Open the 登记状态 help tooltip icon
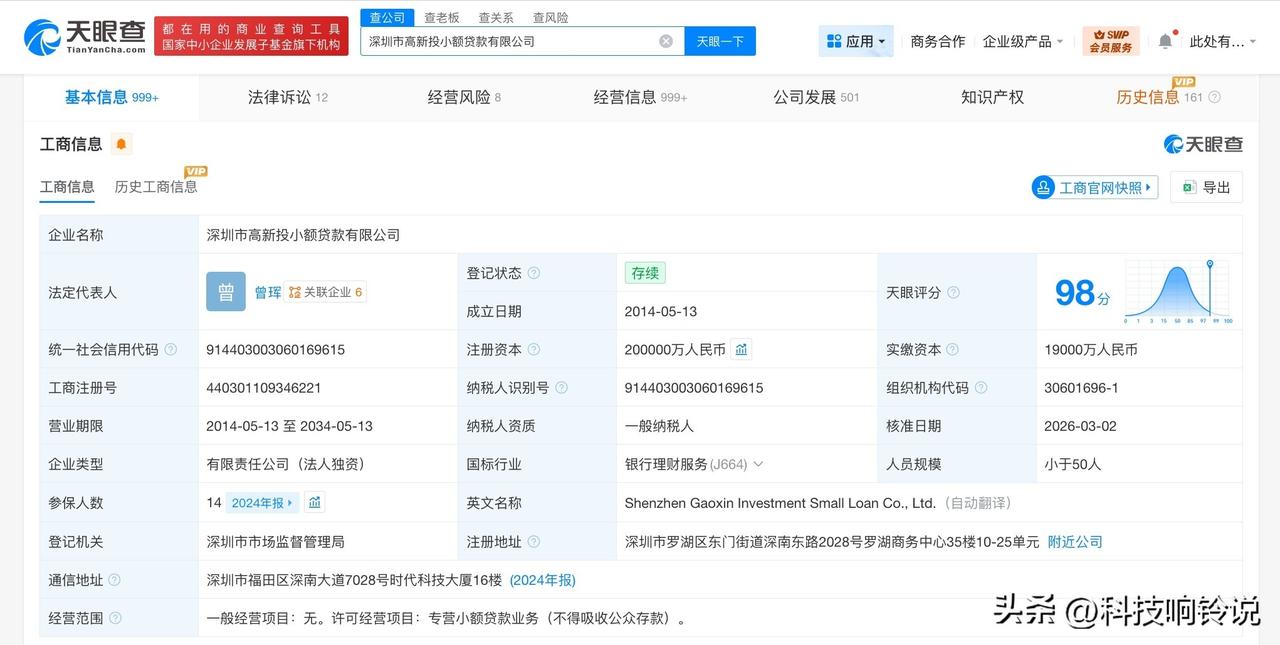The width and height of the screenshot is (1280, 645). point(535,272)
